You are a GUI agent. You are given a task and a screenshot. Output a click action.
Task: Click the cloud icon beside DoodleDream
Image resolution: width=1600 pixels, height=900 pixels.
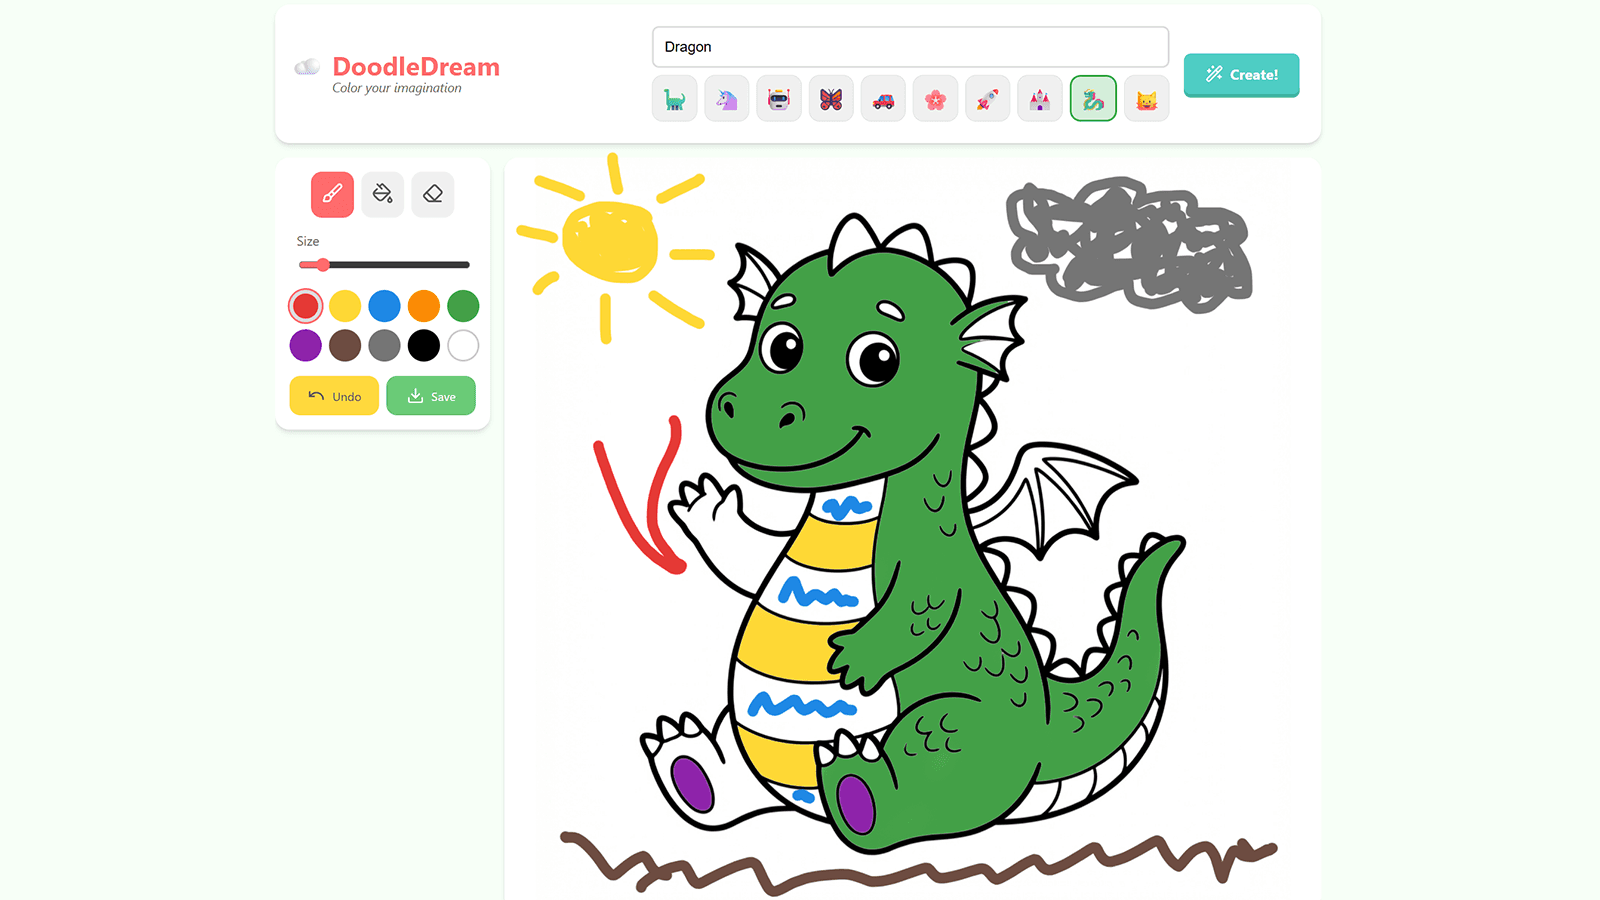click(x=308, y=66)
